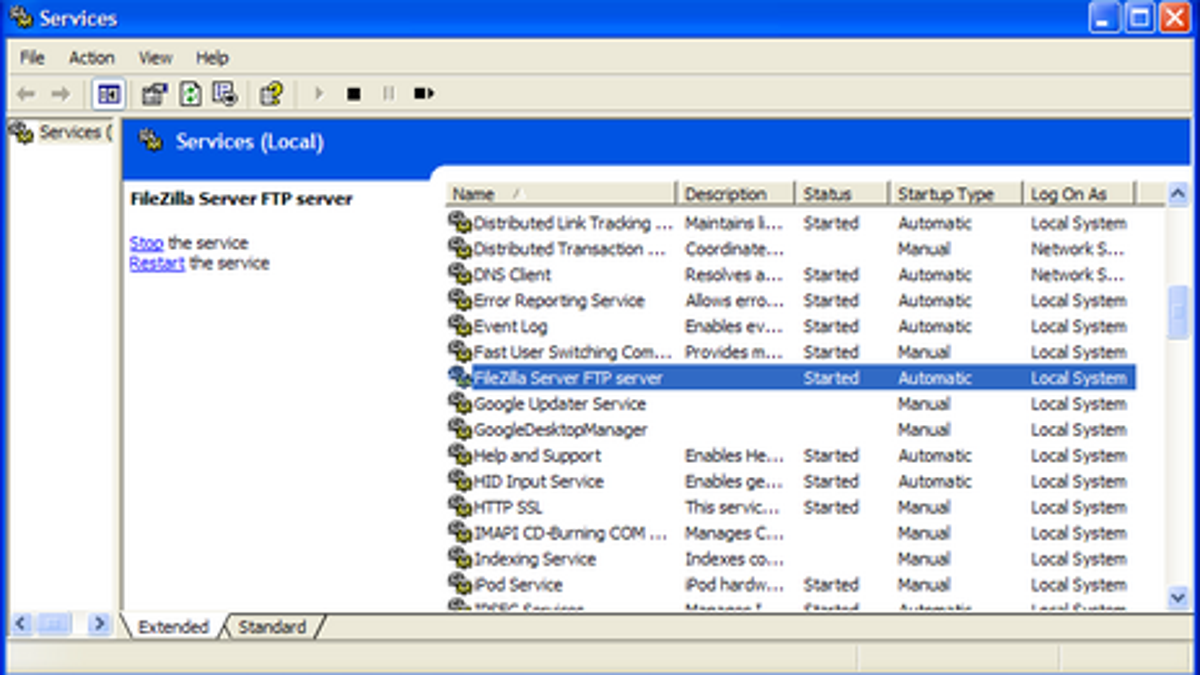
Task: Click left arrow of the tree pane scrollbar
Action: pos(20,624)
